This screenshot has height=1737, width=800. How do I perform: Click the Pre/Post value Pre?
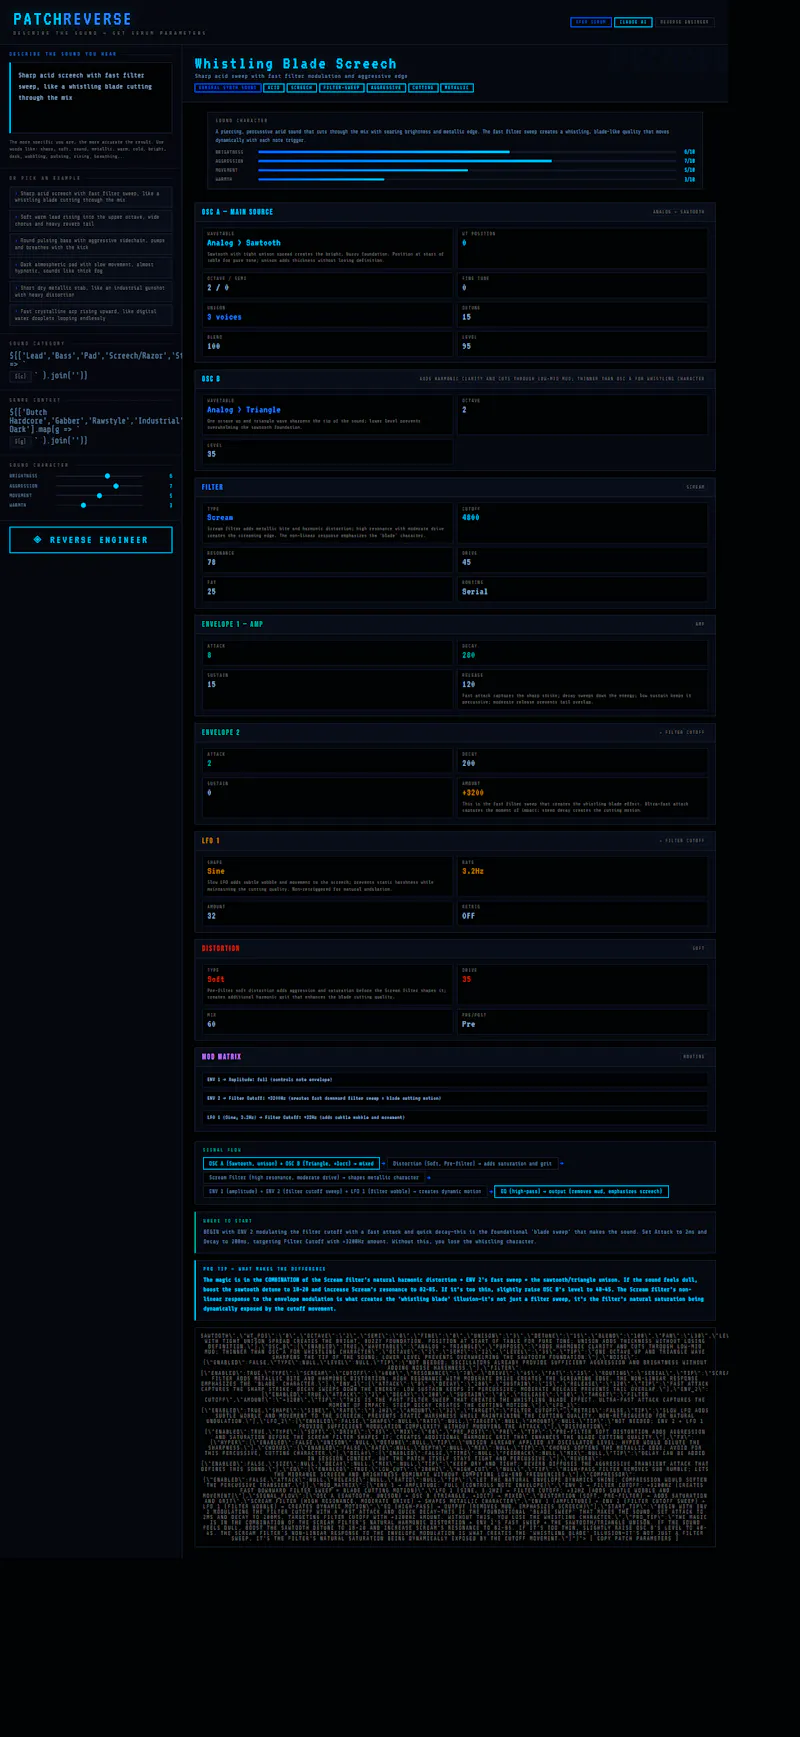click(x=468, y=1024)
